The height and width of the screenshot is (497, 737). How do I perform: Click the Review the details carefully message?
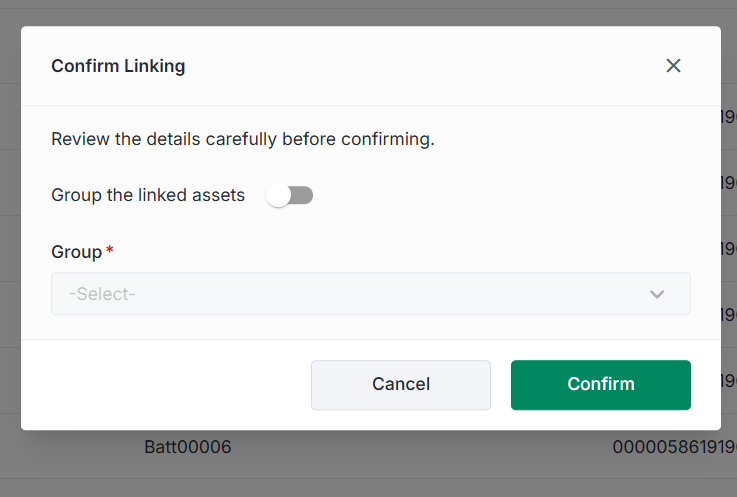click(243, 139)
